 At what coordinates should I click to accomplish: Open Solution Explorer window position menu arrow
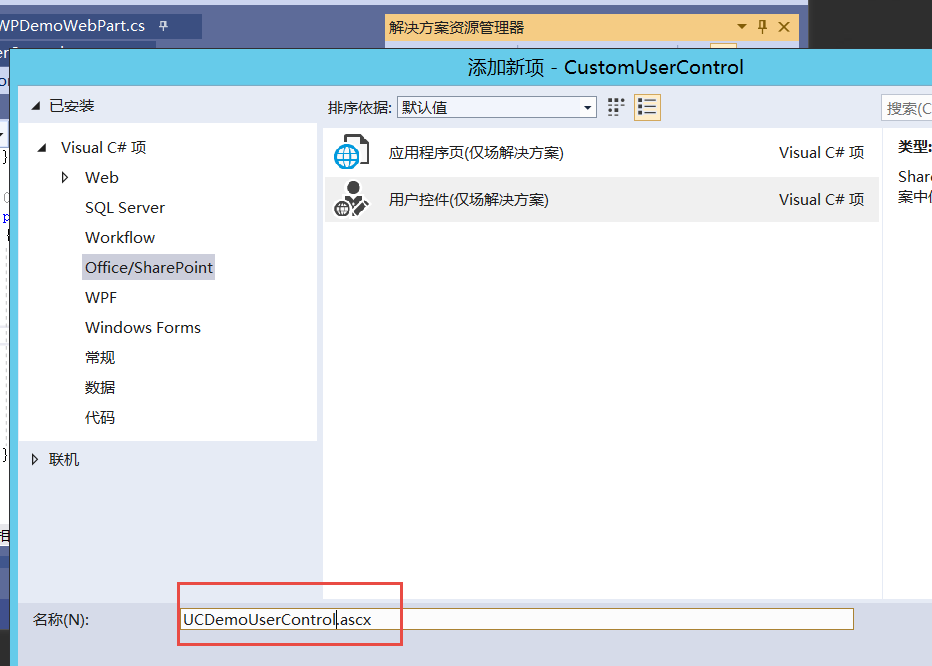[x=742, y=27]
